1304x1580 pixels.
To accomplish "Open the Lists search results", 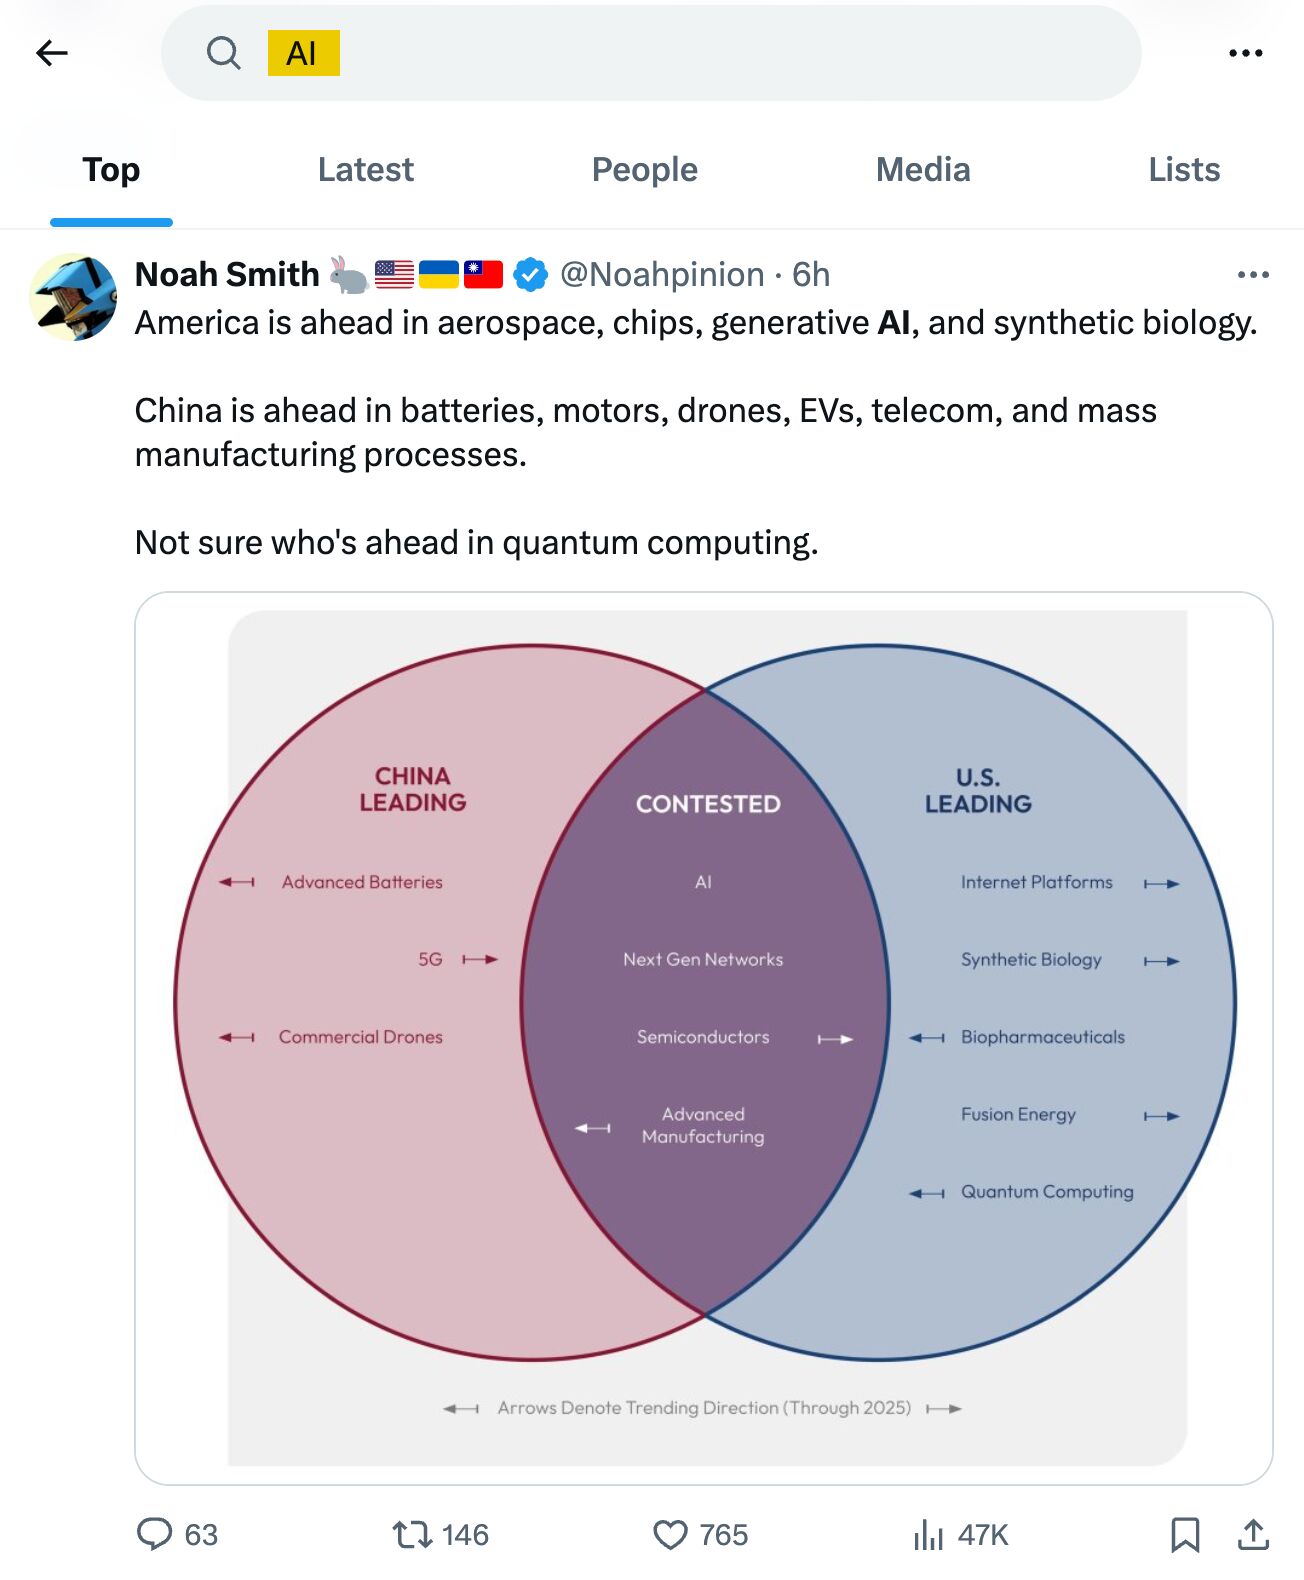I will click(1183, 169).
